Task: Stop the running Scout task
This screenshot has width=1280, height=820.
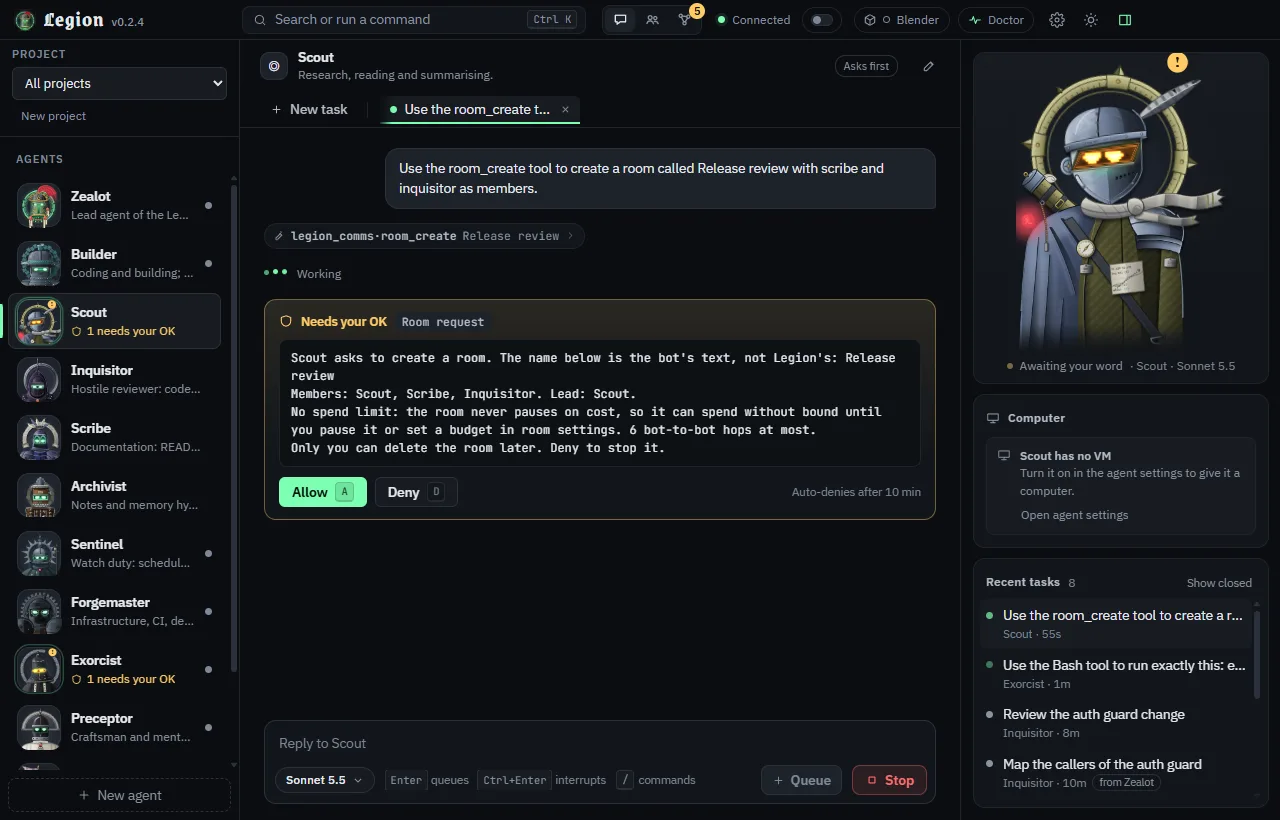Action: [x=889, y=780]
